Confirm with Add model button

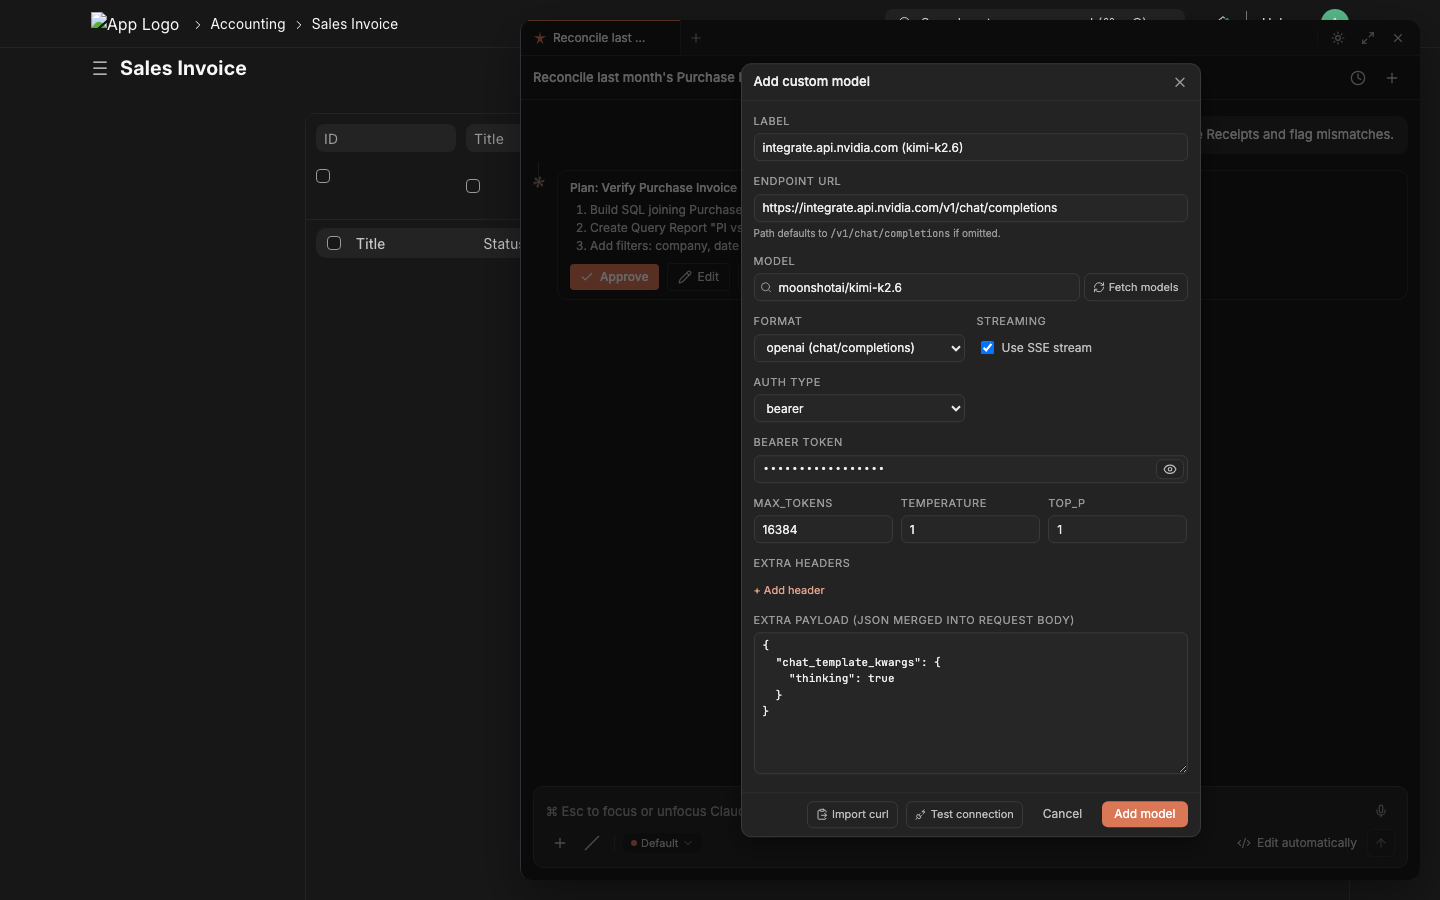pyautogui.click(x=1145, y=814)
